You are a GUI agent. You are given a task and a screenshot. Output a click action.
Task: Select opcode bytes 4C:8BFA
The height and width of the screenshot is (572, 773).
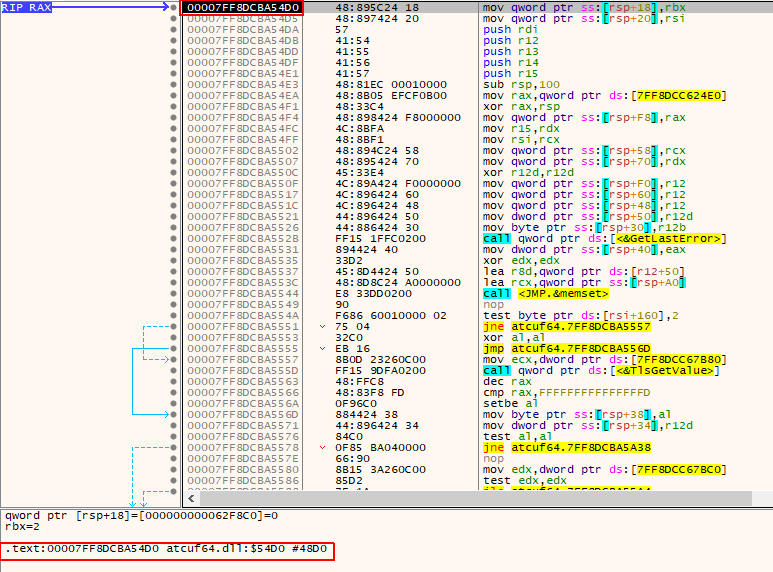tap(359, 128)
